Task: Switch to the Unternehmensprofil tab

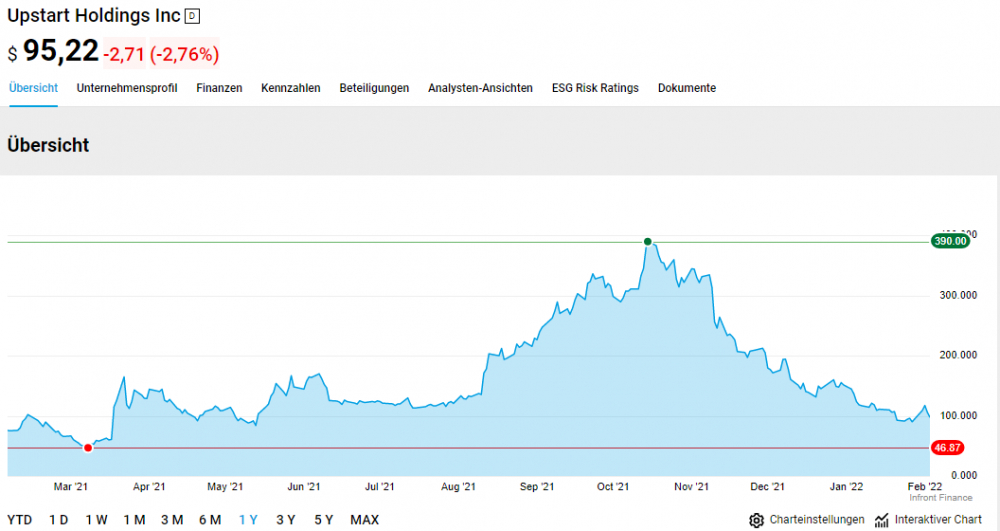Action: [127, 88]
